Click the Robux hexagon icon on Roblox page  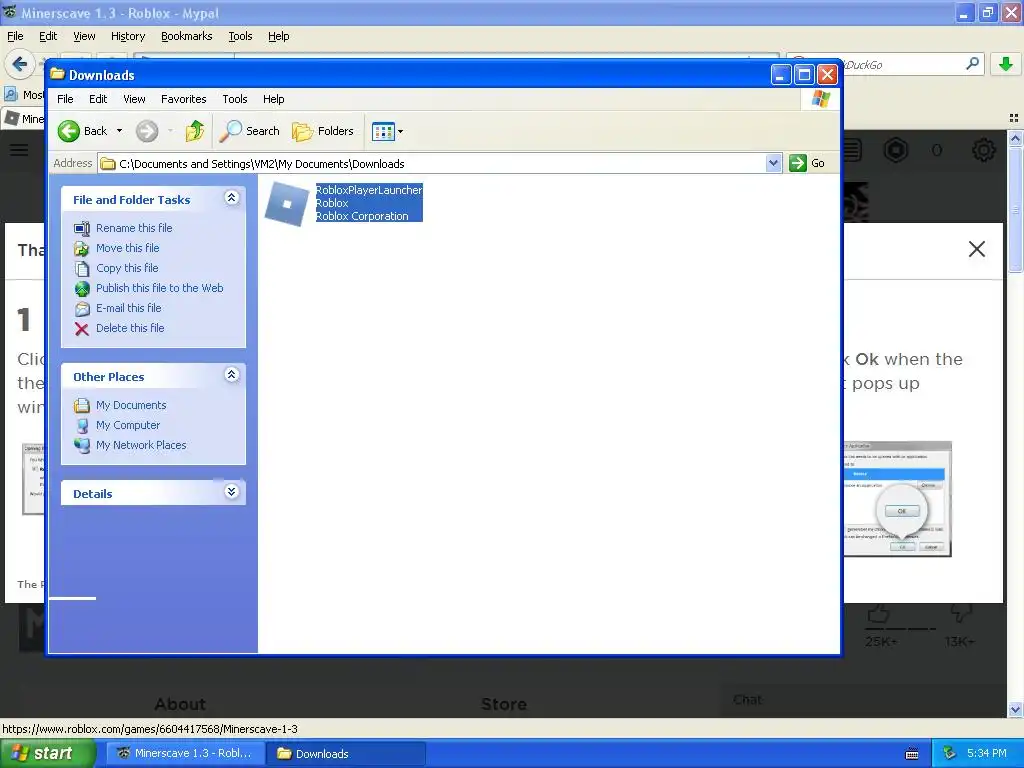[x=895, y=150]
